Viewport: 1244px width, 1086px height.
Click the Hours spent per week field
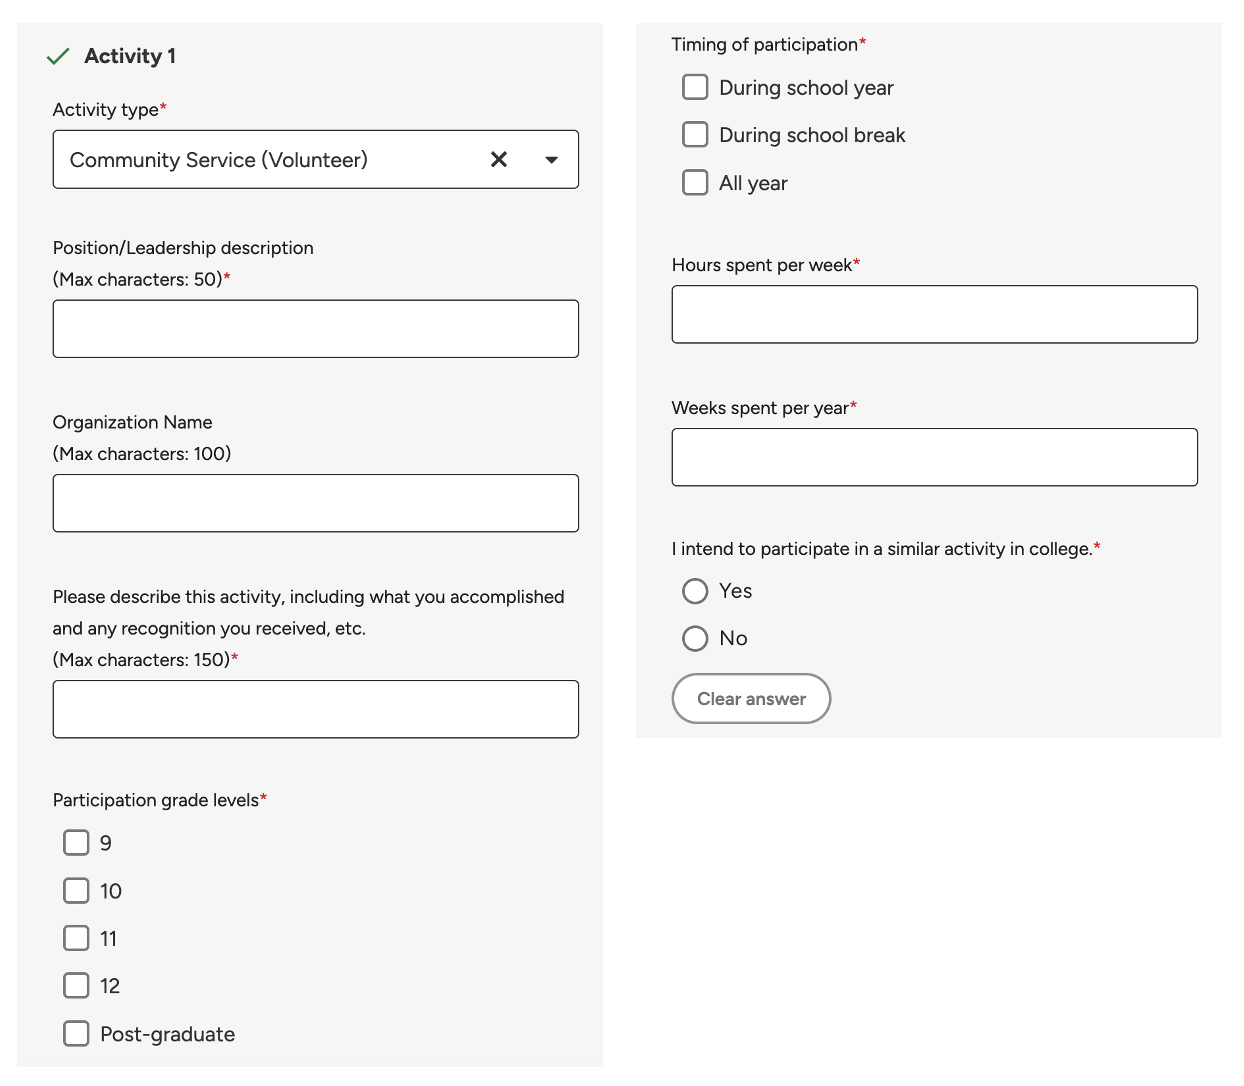tap(934, 315)
